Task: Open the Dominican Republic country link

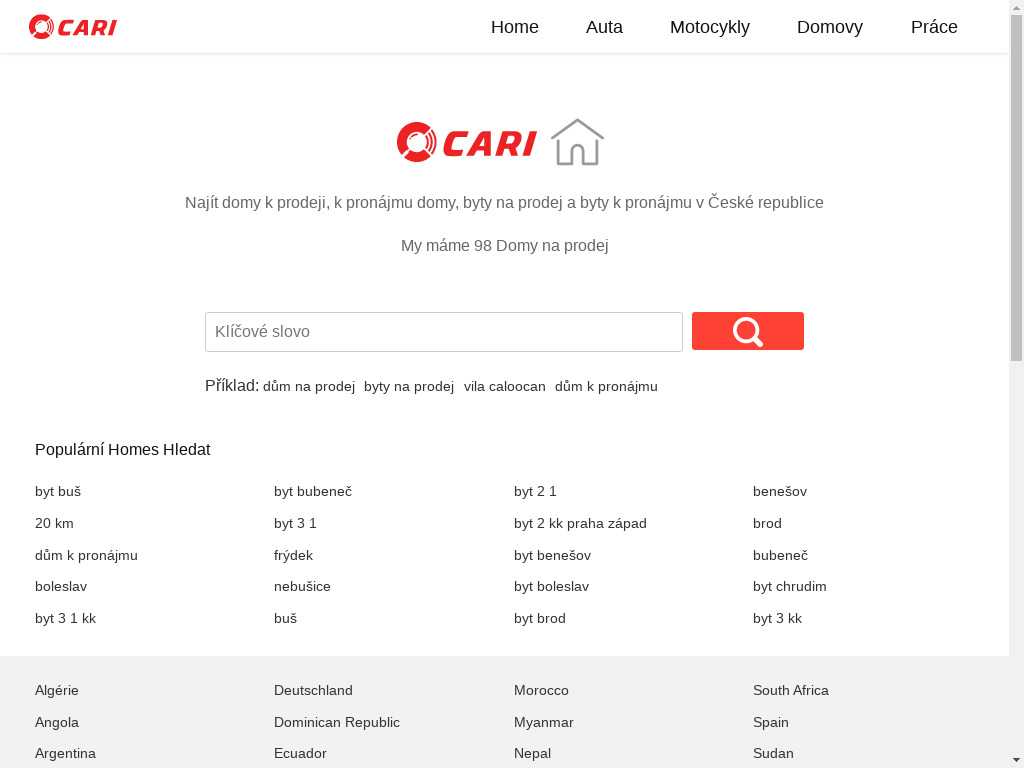Action: coord(336,722)
